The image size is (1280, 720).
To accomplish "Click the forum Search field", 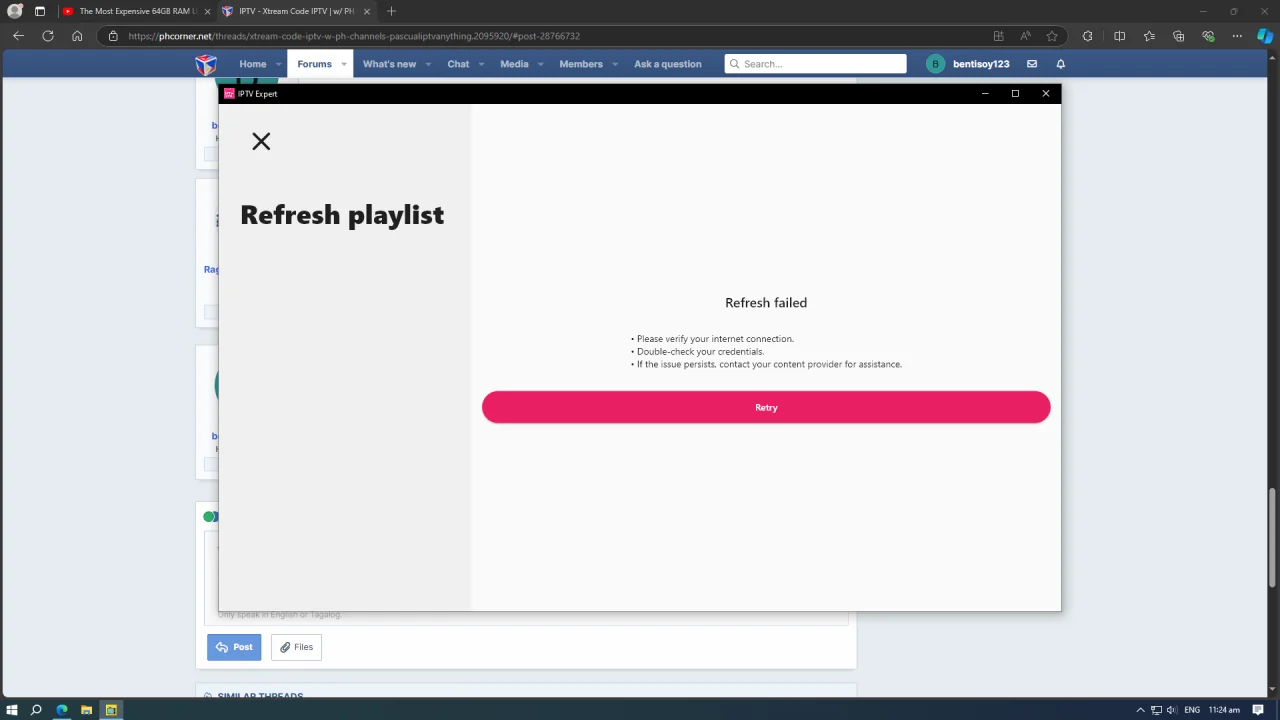I will point(815,64).
